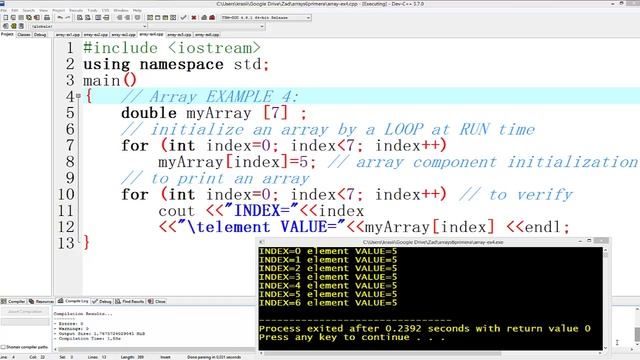This screenshot has width=640, height=360.
Task: Click the Compile toolbar icon
Action: pyautogui.click(x=150, y=18)
